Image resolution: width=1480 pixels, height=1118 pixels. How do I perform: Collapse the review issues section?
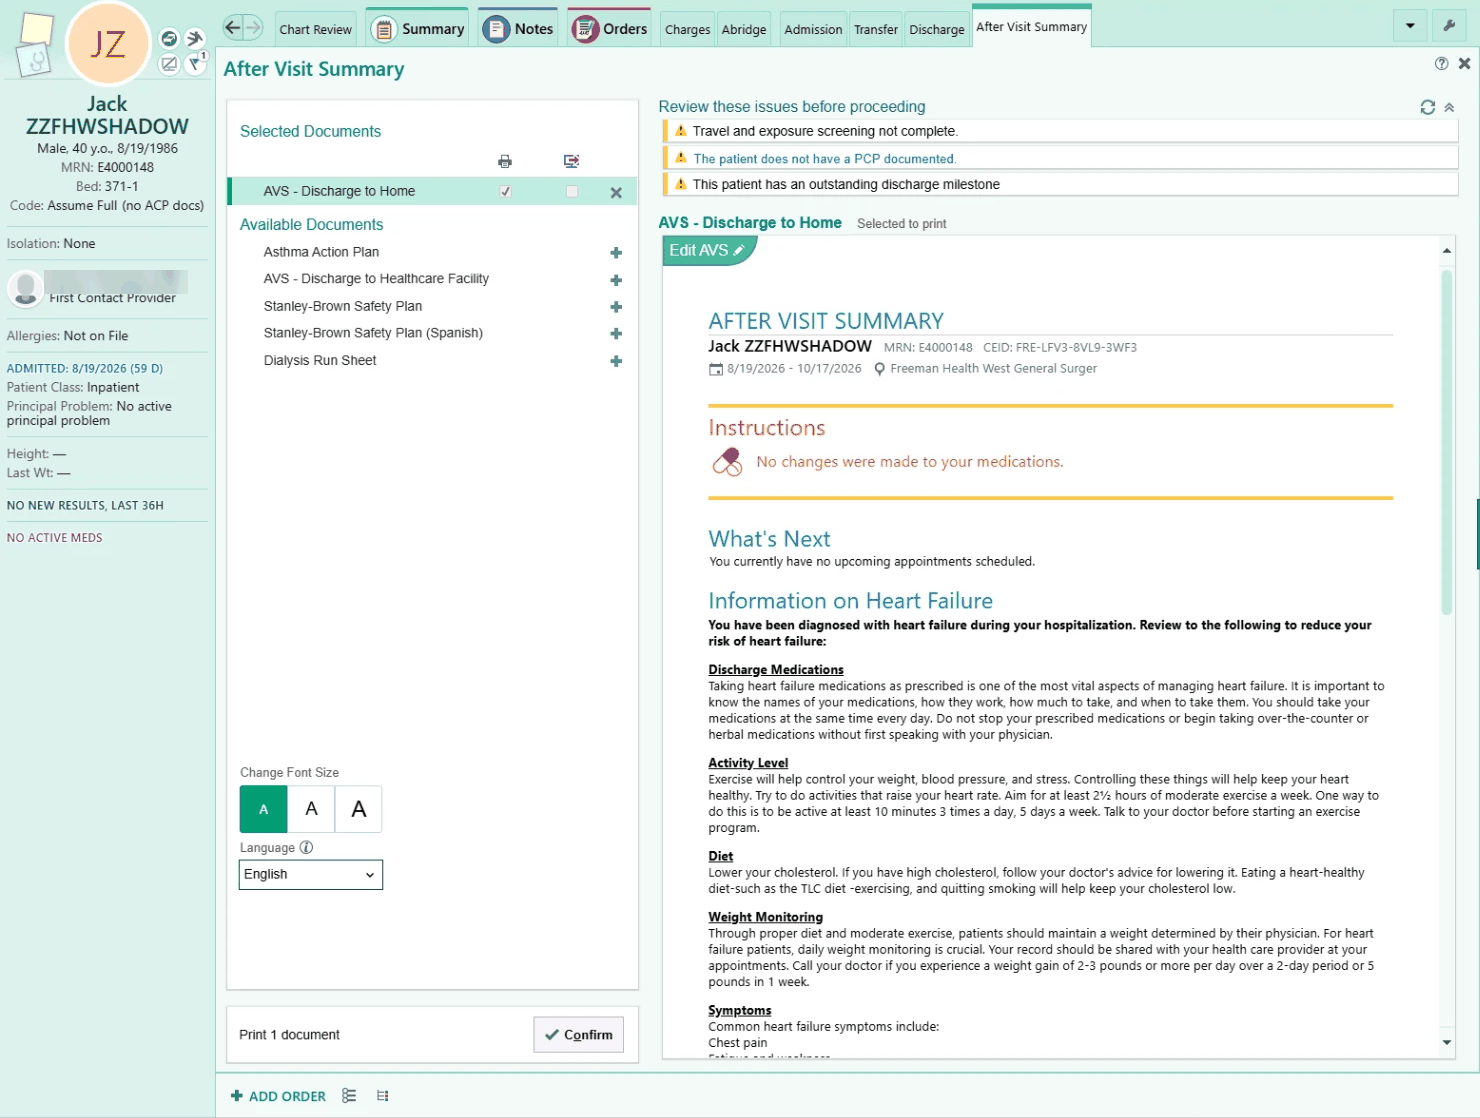pos(1449,107)
